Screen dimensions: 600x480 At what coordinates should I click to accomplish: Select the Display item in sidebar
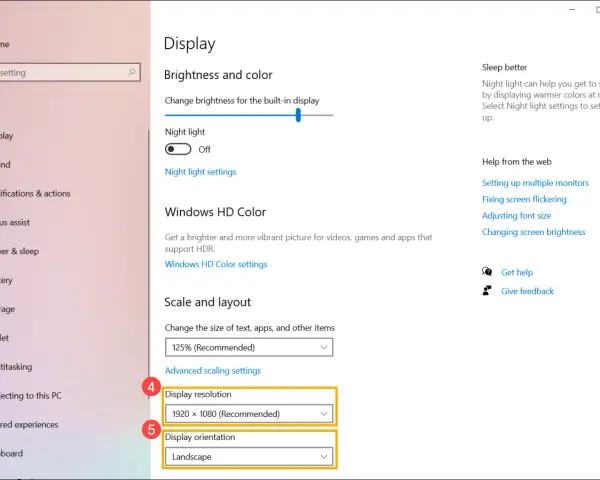click(x=7, y=136)
